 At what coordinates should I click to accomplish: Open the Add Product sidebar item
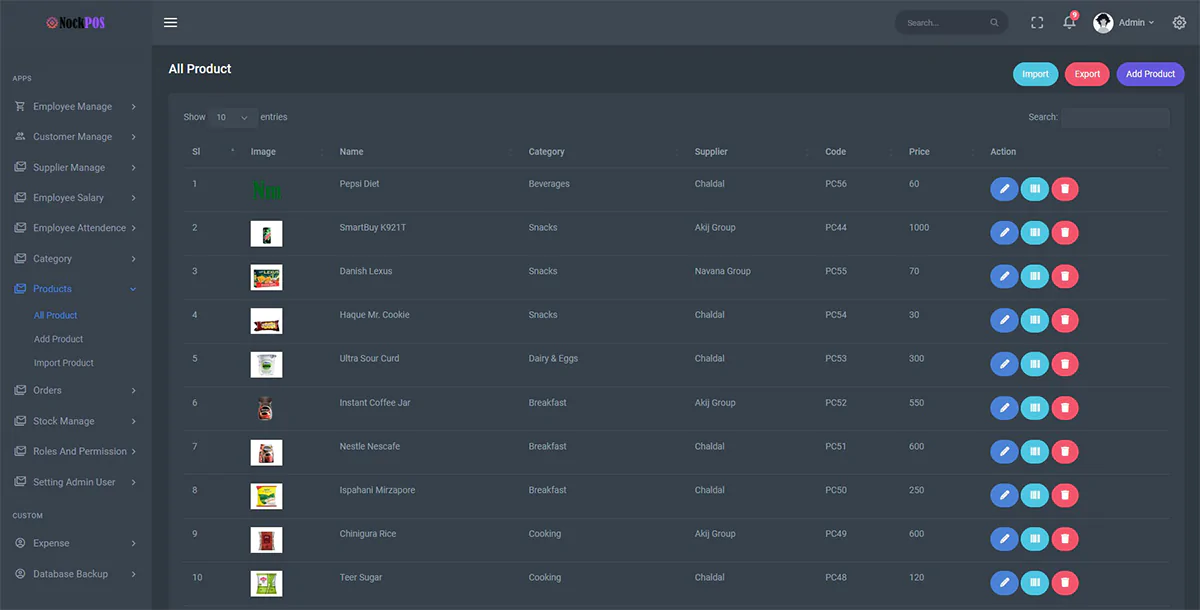click(58, 339)
